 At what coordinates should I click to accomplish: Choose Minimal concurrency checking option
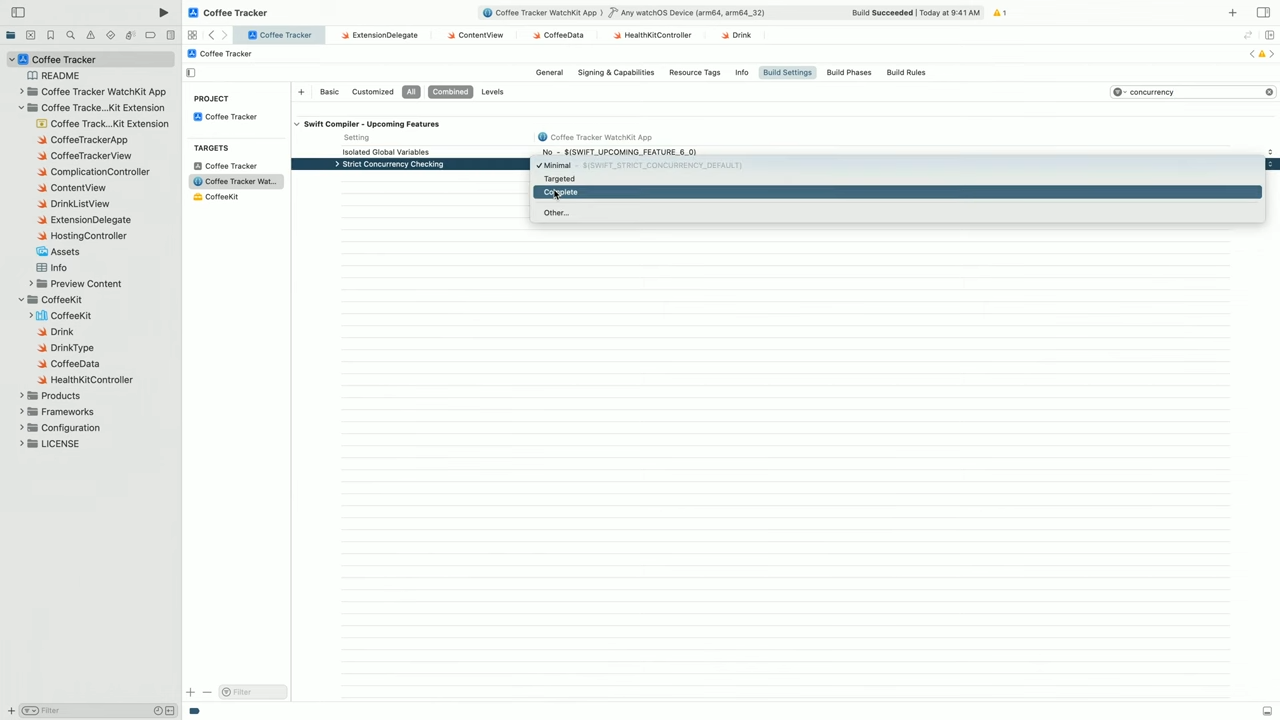(x=897, y=165)
